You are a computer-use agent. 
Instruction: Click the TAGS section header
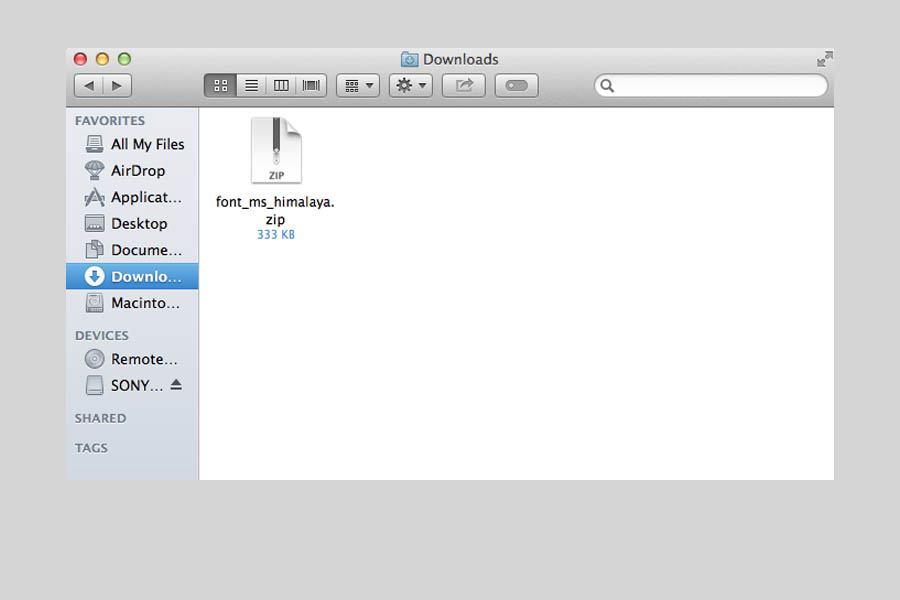[x=91, y=448]
